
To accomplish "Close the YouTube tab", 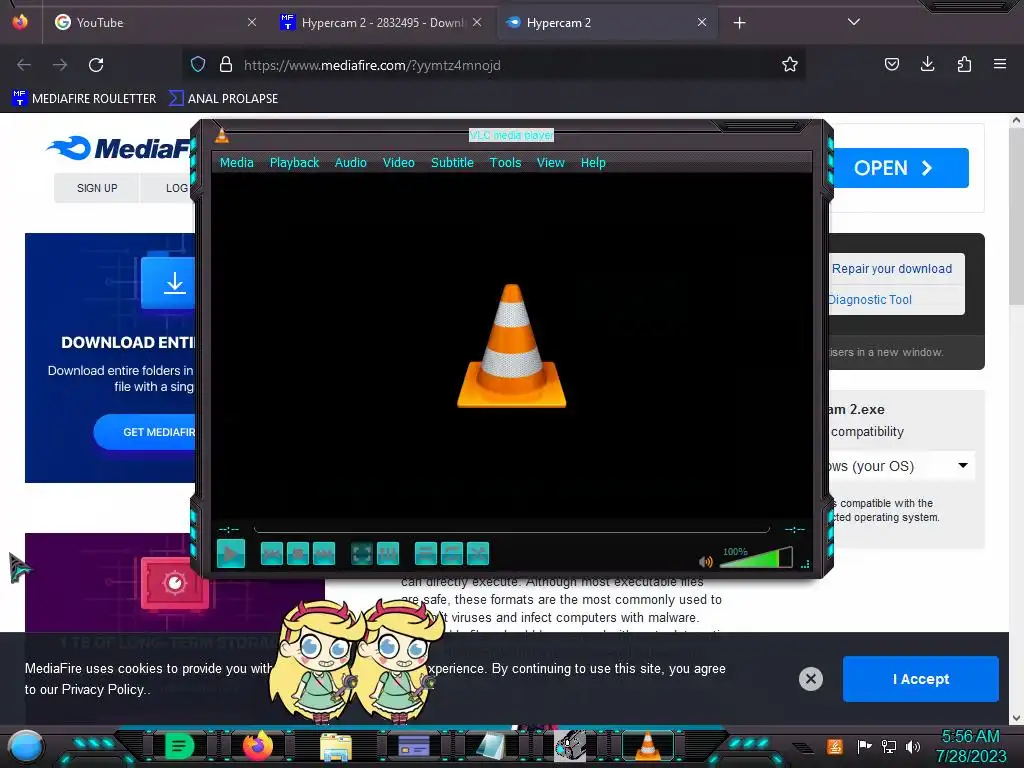I will point(252,22).
